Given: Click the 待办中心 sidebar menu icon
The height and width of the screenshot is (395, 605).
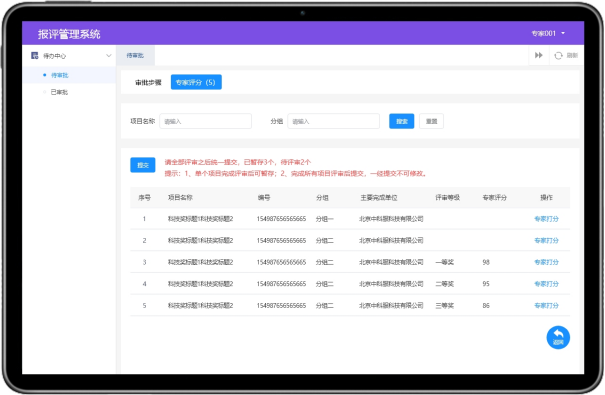Looking at the screenshot, I should point(35,56).
